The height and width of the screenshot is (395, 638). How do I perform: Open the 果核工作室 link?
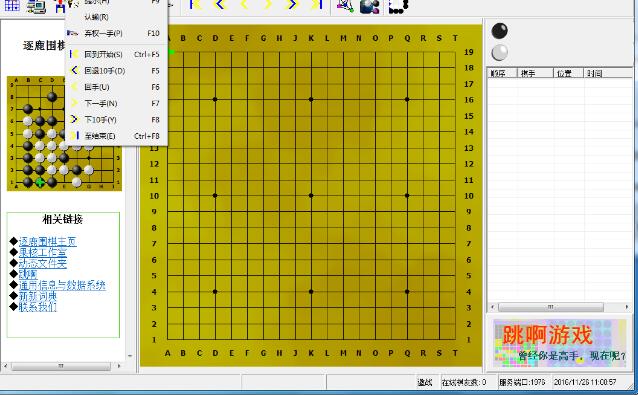click(x=43, y=253)
